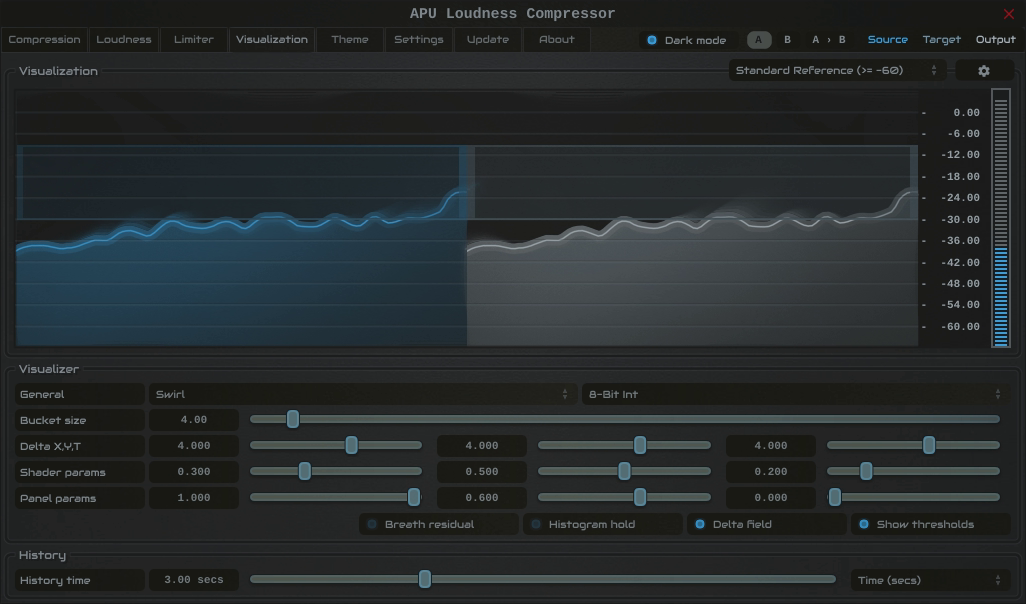Enable Histogram hold
Screen dimensions: 1026x604
[602, 524]
